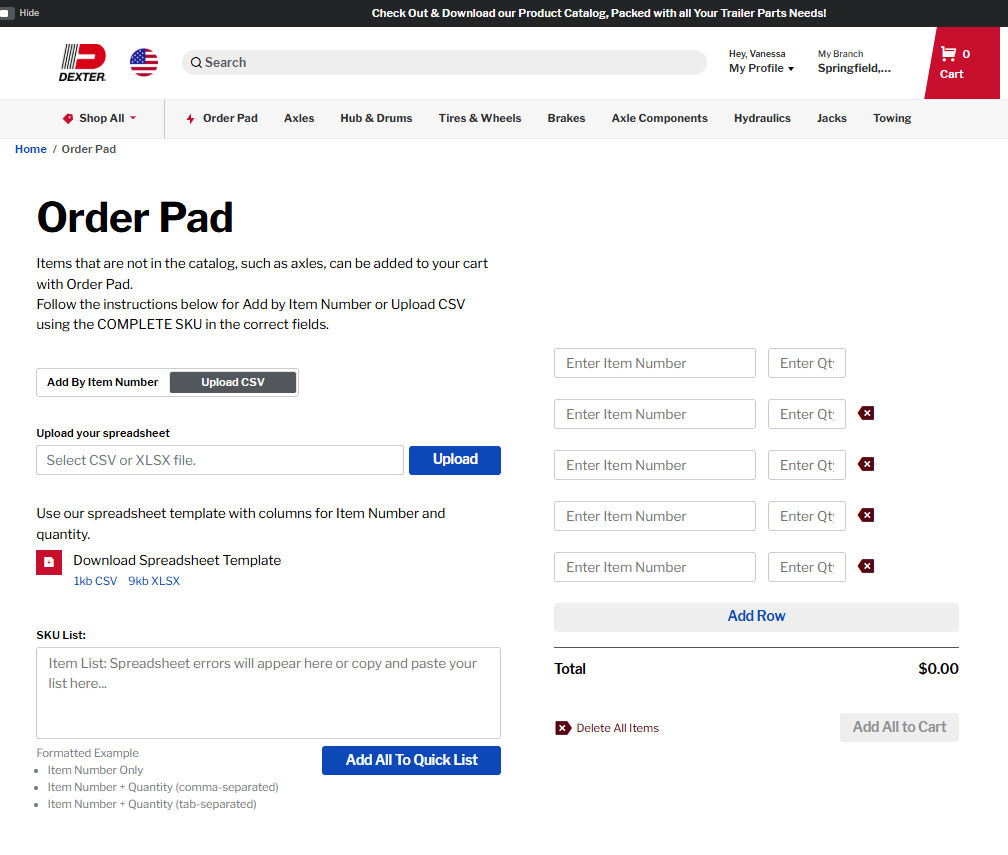Click the Add Row button
The image size is (1008, 855).
[x=756, y=616]
